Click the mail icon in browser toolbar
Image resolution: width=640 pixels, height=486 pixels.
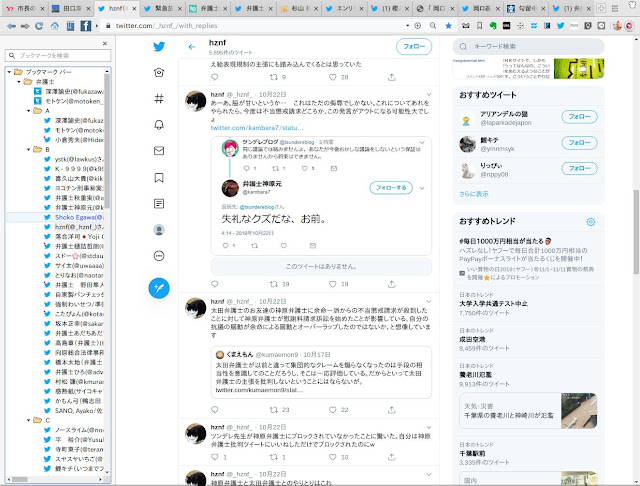coord(466,26)
